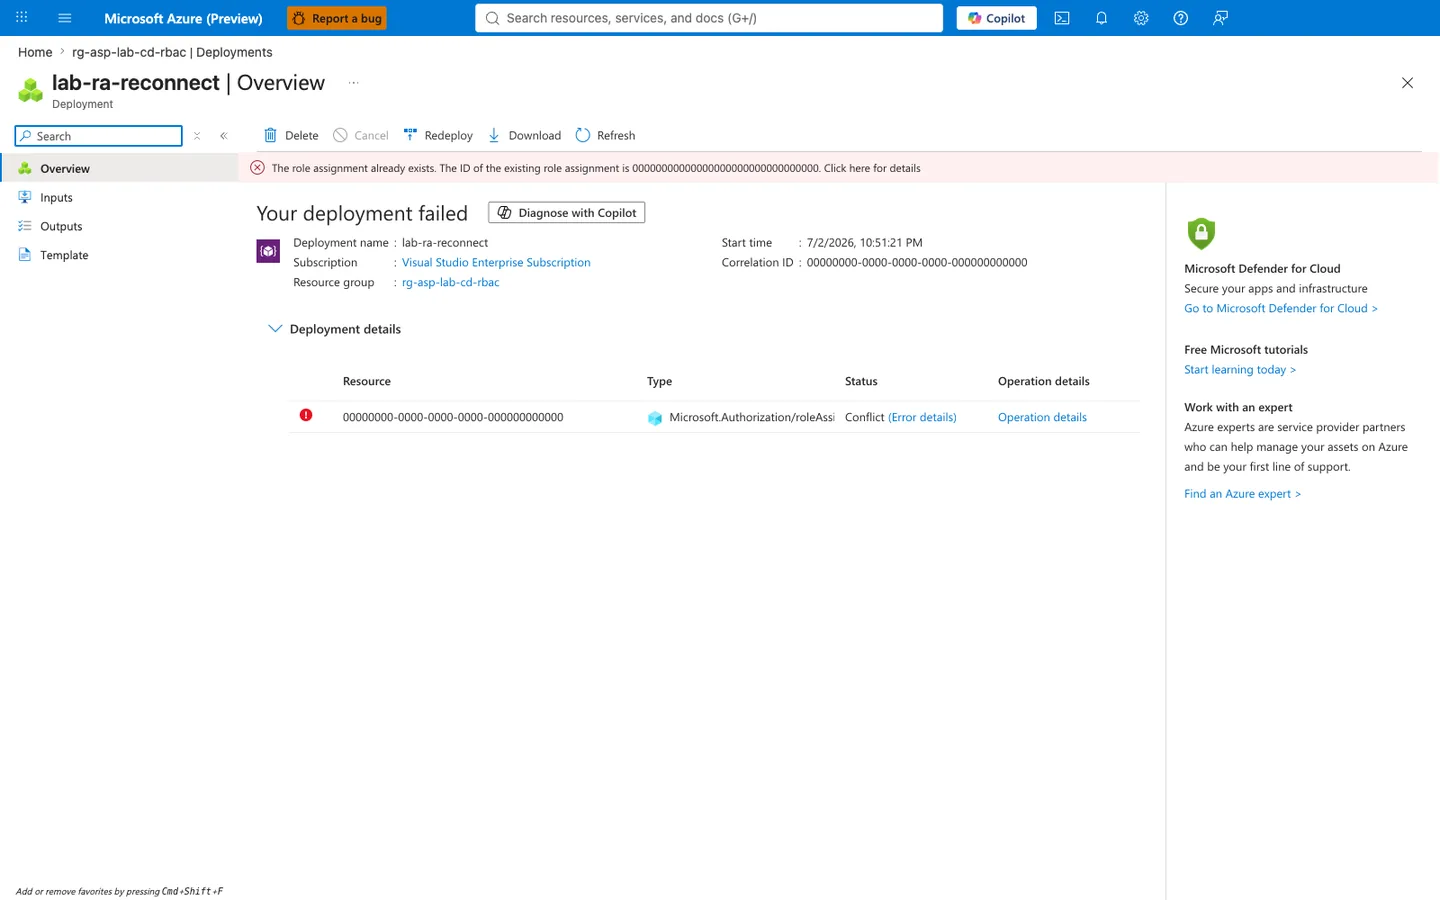Click the Type column header

click(660, 381)
